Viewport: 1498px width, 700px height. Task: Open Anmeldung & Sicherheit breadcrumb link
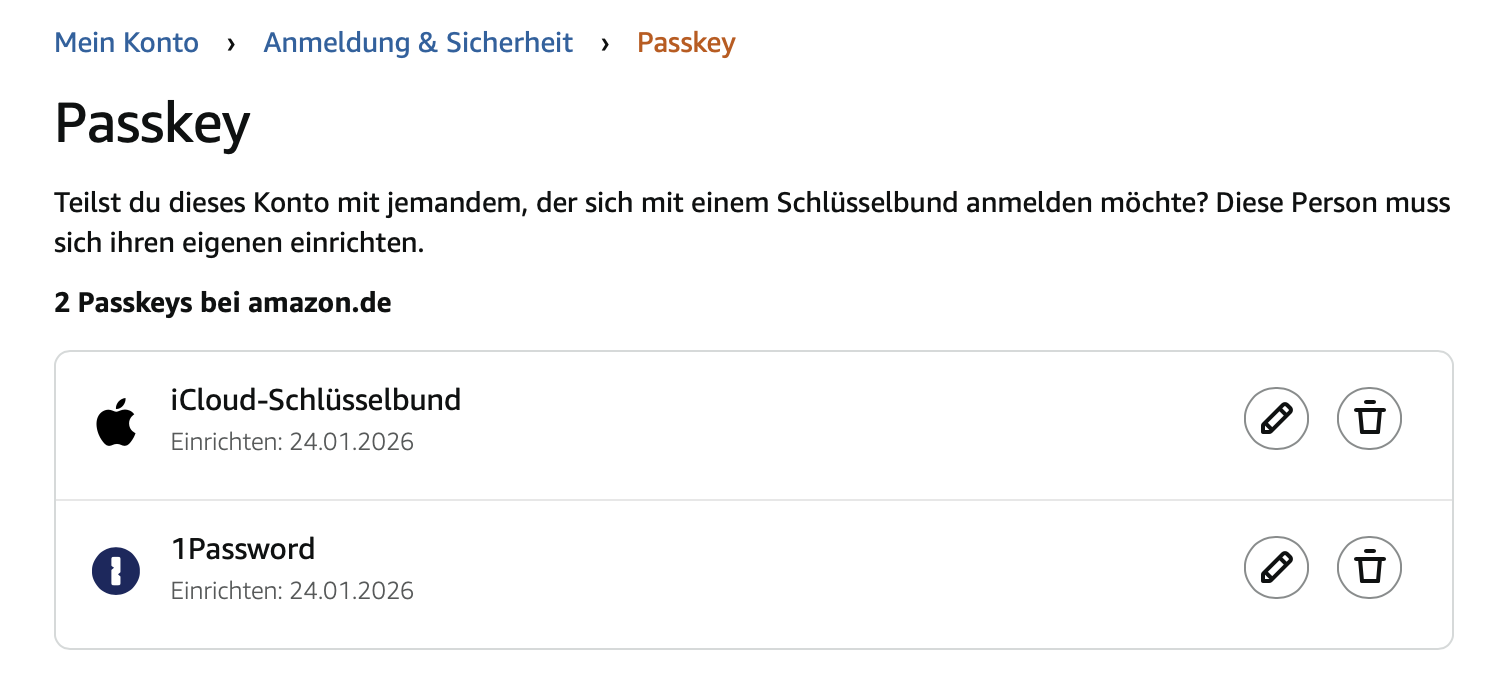click(x=418, y=43)
